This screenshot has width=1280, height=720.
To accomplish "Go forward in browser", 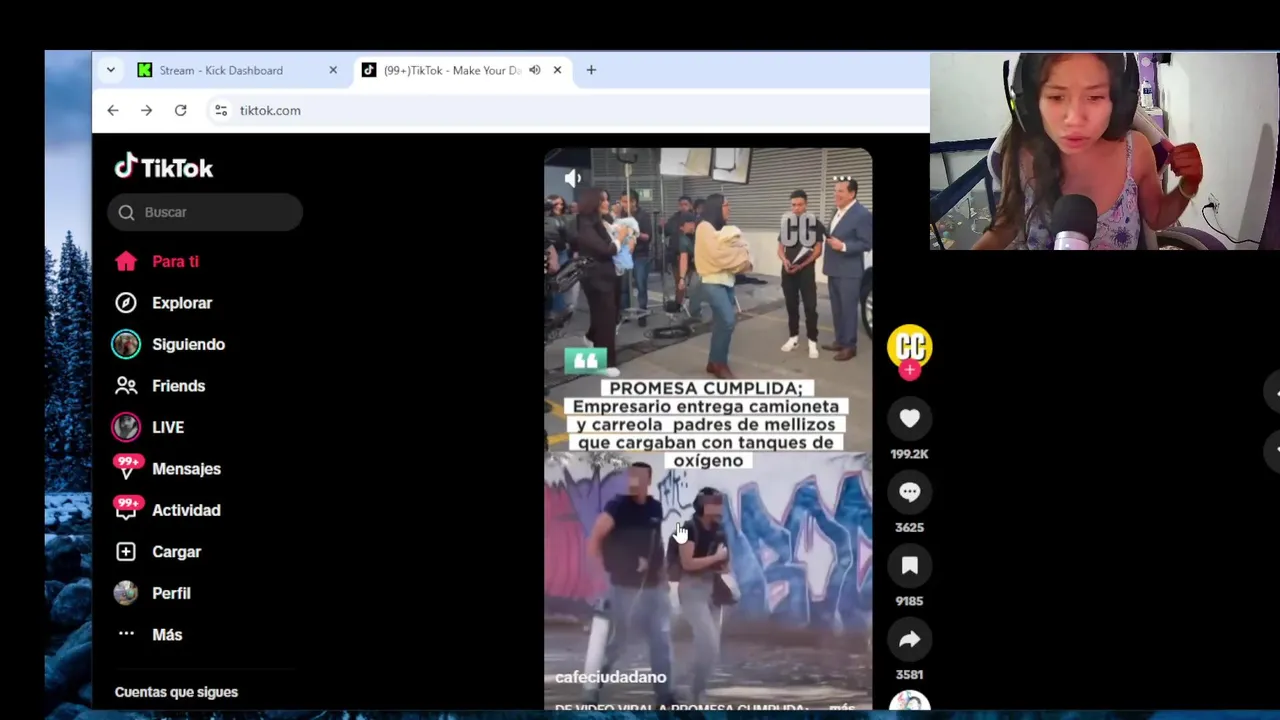I will [x=147, y=110].
